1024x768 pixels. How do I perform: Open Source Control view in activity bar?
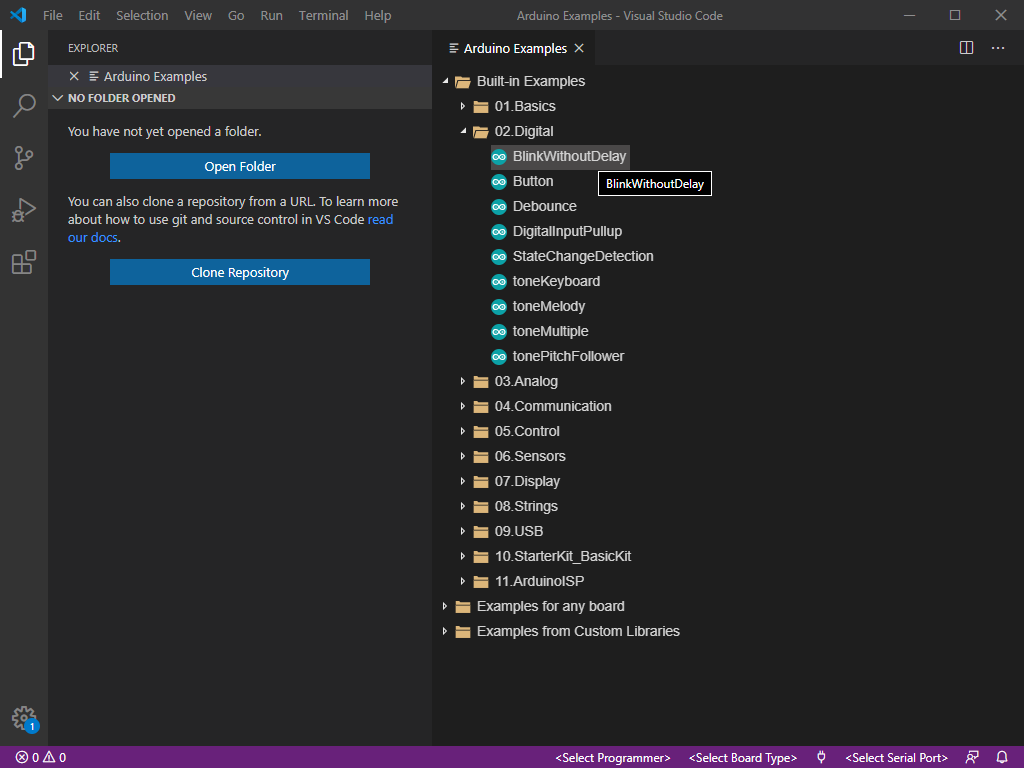tap(24, 158)
